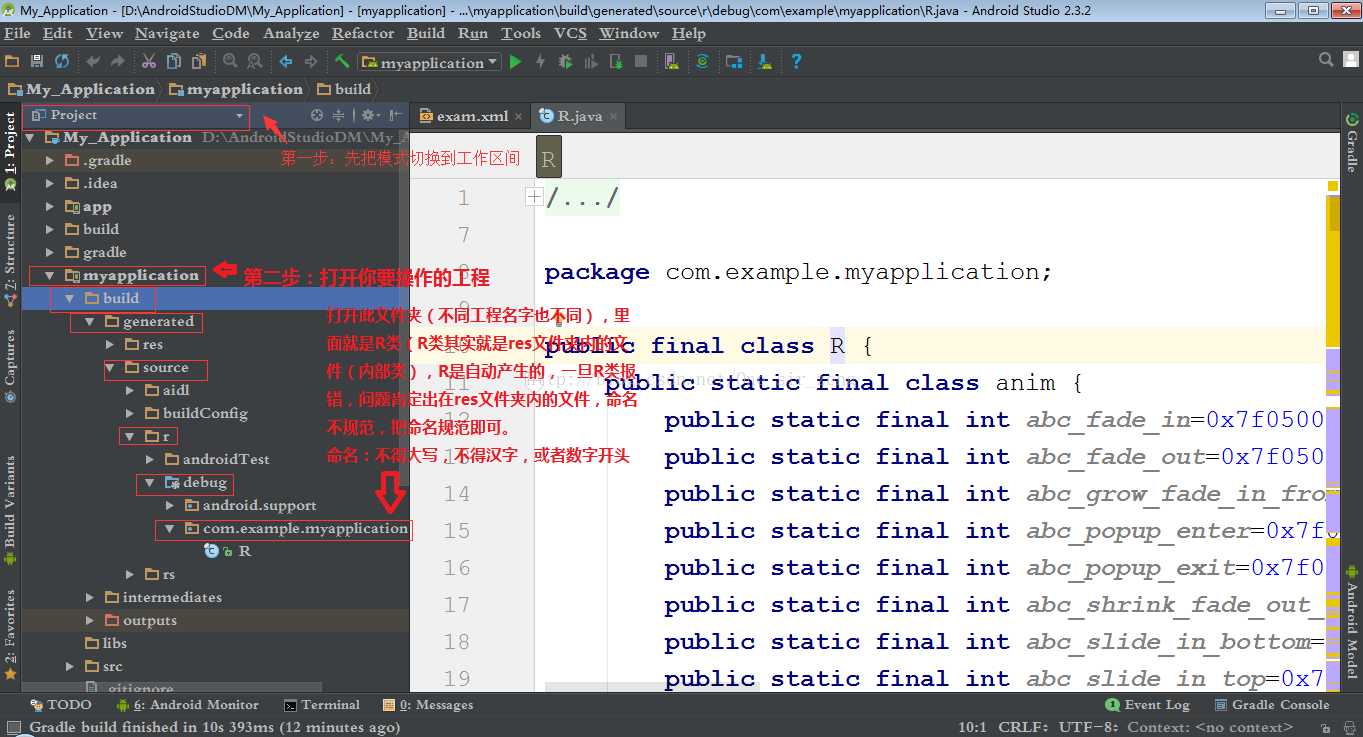
Task: Navigate forward with the right arrow
Action: (x=311, y=62)
